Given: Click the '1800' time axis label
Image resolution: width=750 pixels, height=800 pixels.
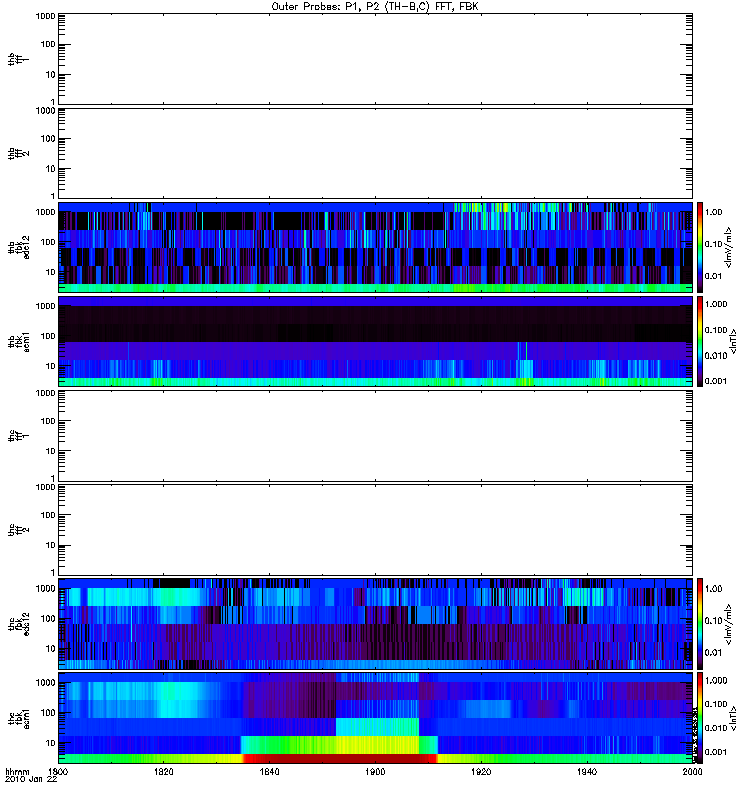Looking at the screenshot, I should [58, 772].
